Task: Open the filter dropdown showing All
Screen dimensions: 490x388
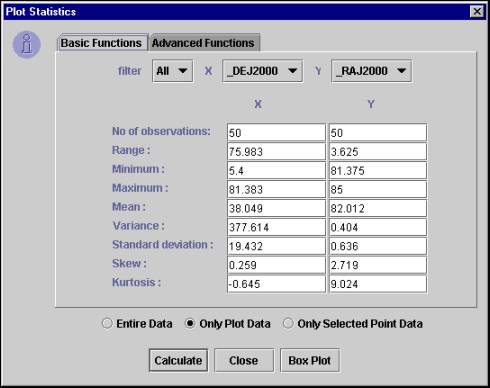Action: (172, 71)
